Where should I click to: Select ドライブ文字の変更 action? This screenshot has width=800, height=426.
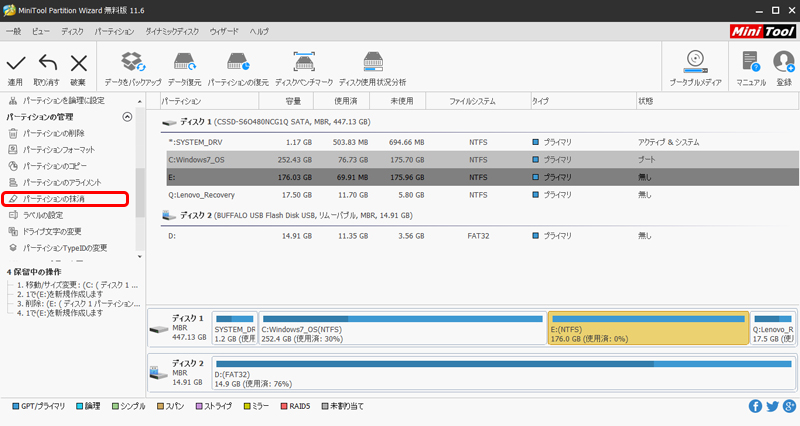tap(51, 232)
